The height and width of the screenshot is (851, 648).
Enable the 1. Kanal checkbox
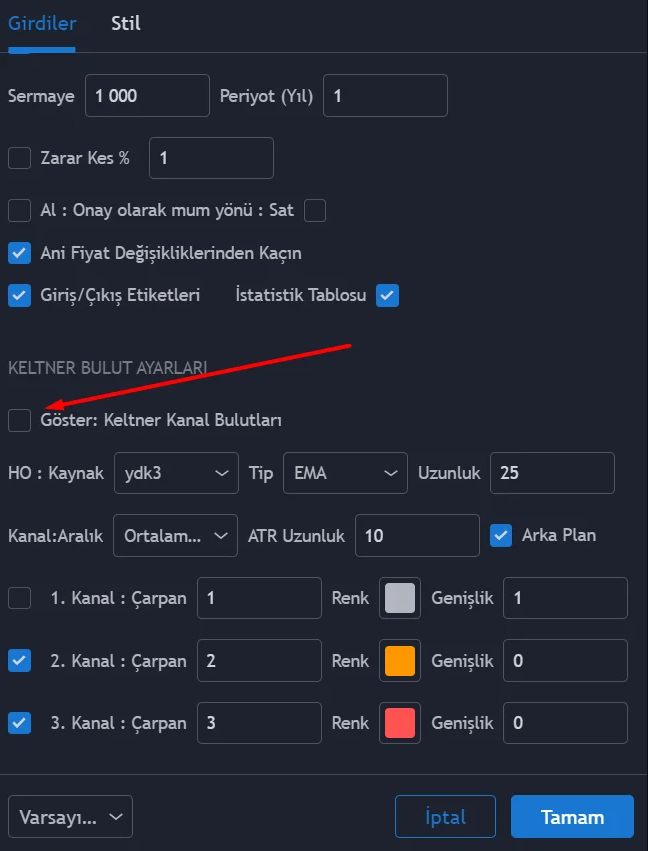[20, 598]
